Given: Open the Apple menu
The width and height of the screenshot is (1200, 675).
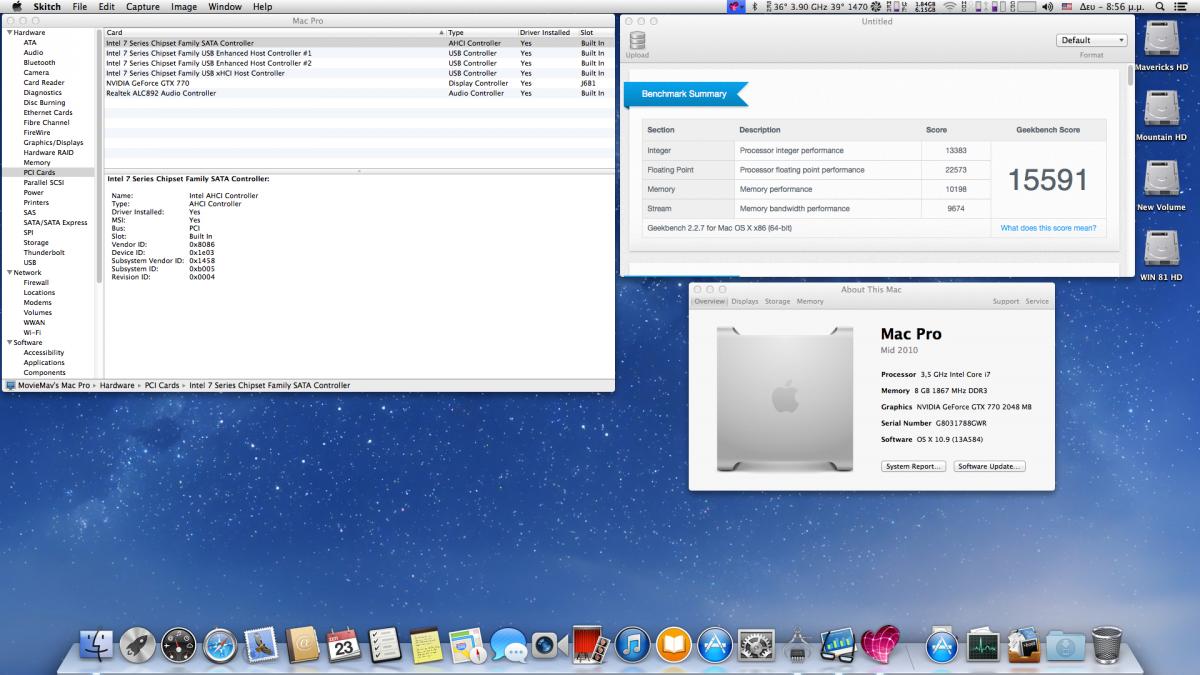Looking at the screenshot, I should (x=17, y=7).
